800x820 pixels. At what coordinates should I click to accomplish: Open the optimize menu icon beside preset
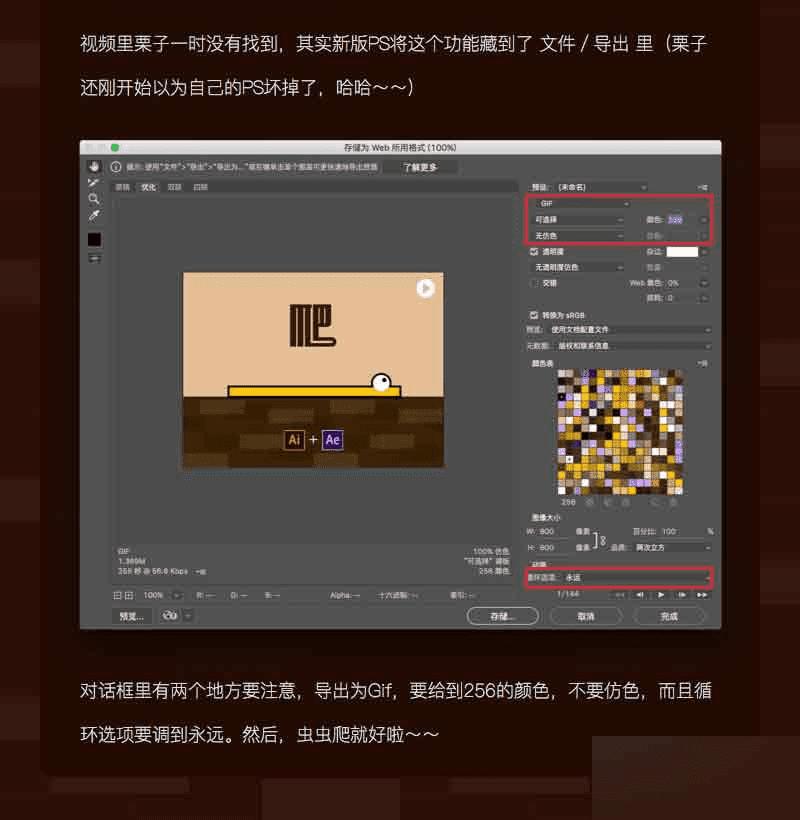point(703,187)
